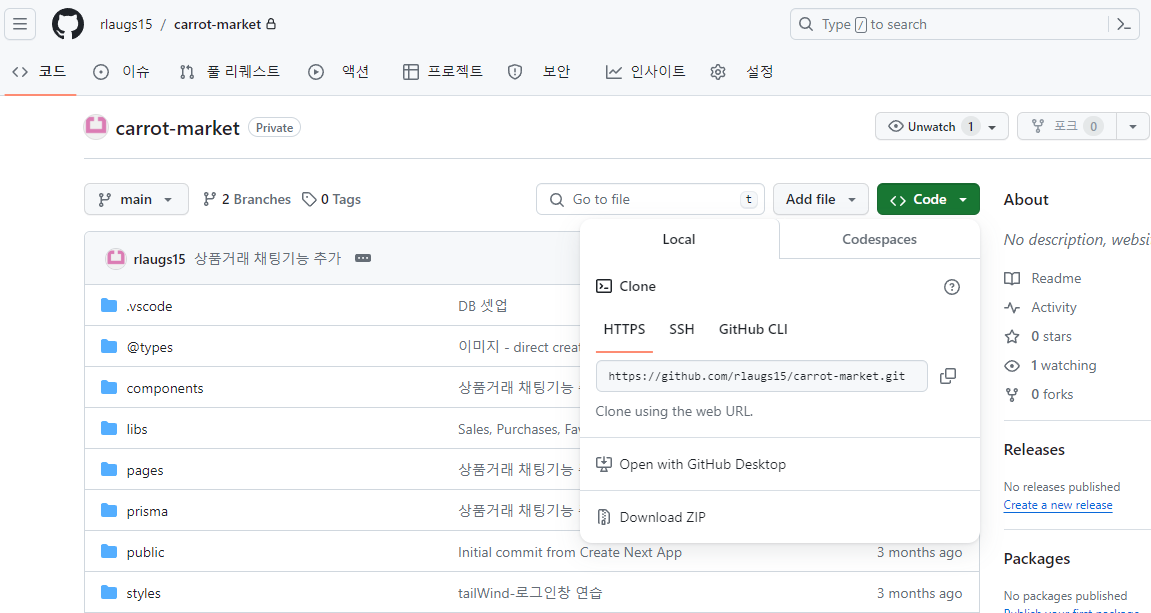Click Download ZIP

click(662, 517)
